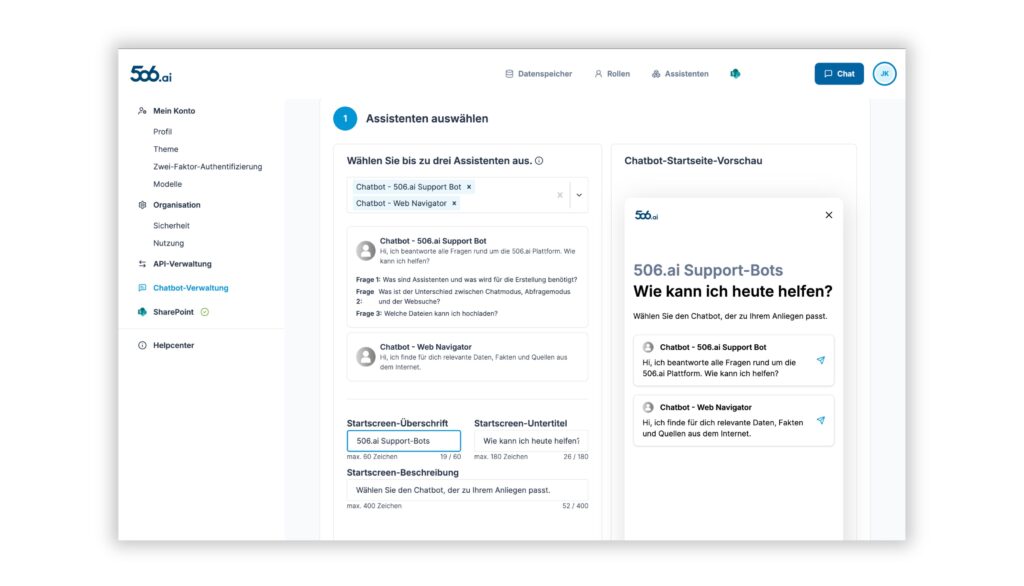
Task: Click info icon next to assistant selection label
Action: [x=539, y=161]
